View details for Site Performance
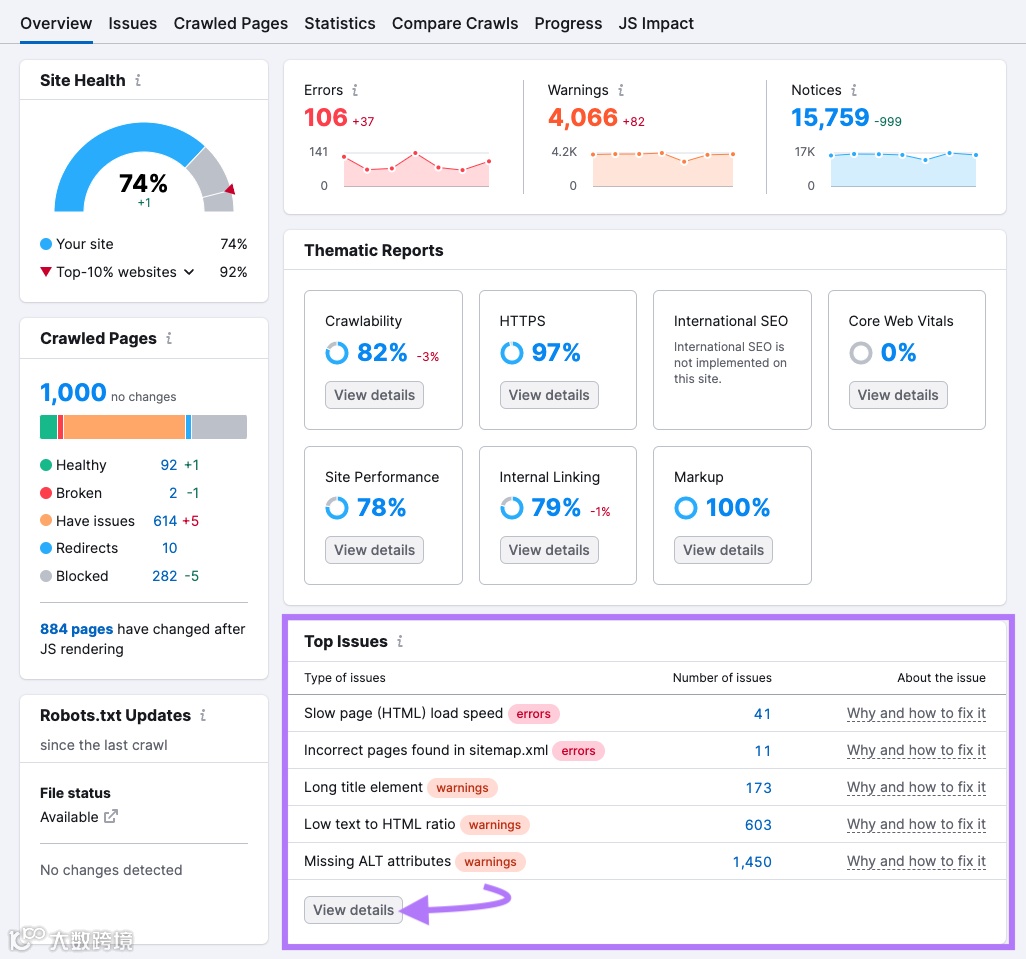This screenshot has width=1026, height=959. 374,550
